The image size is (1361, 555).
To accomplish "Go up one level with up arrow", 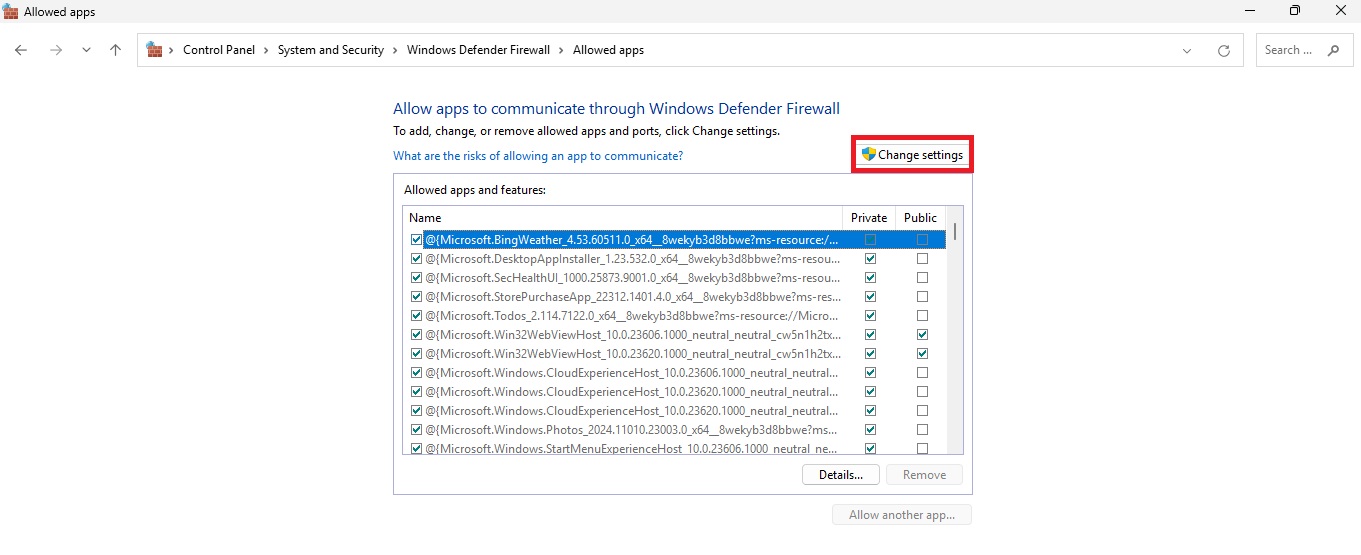I will click(x=116, y=50).
